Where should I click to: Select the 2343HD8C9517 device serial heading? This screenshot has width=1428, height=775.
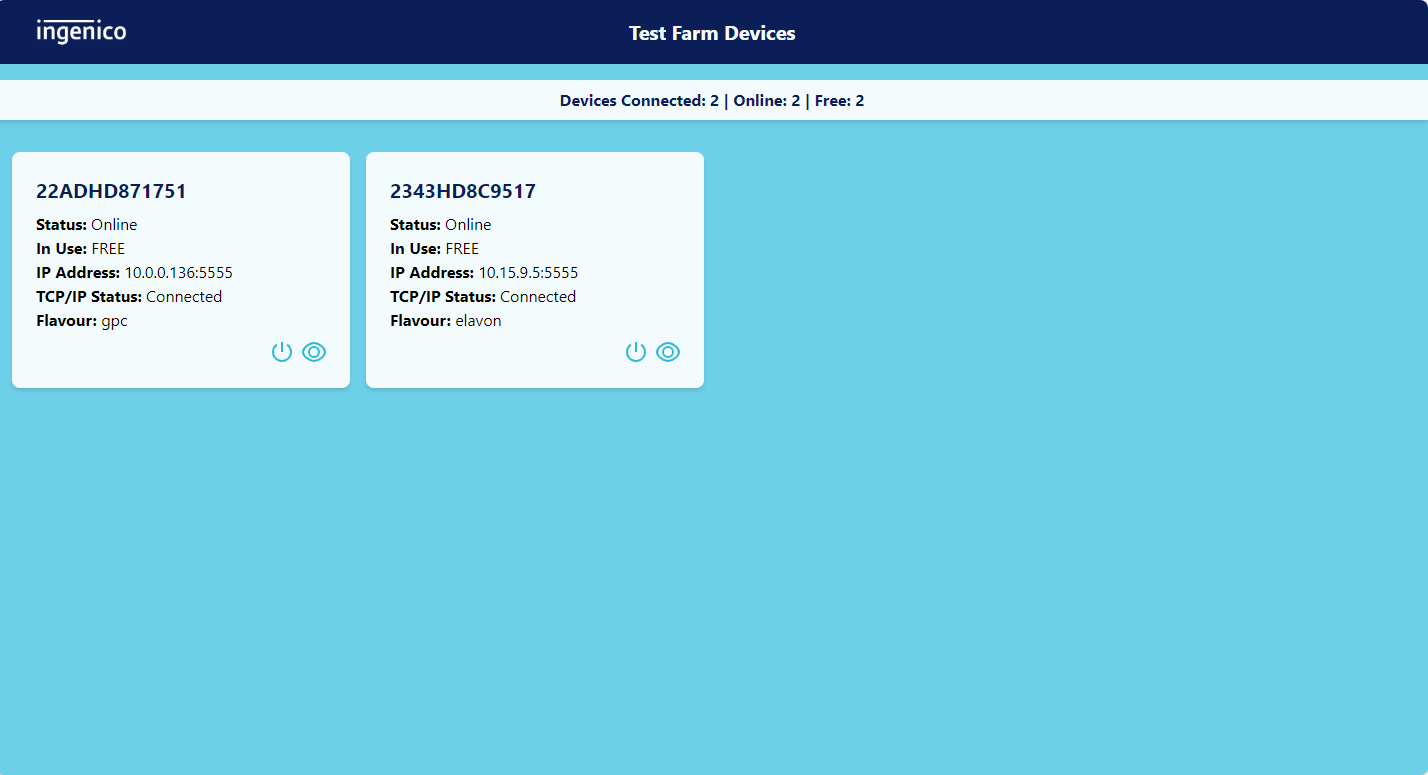(463, 191)
